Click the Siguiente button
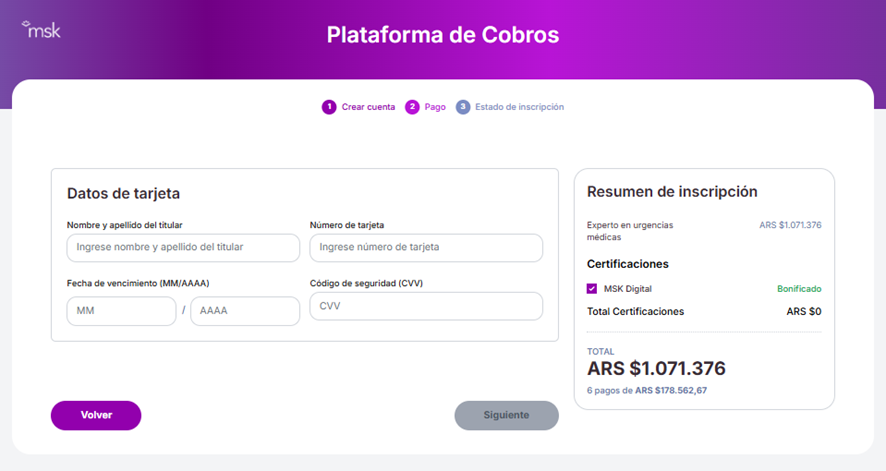Screen dimensions: 886x471 [506, 415]
